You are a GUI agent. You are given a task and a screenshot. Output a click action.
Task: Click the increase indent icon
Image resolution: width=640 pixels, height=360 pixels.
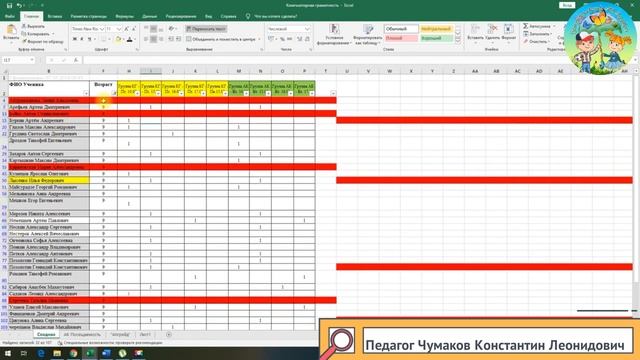pyautogui.click(x=178, y=39)
